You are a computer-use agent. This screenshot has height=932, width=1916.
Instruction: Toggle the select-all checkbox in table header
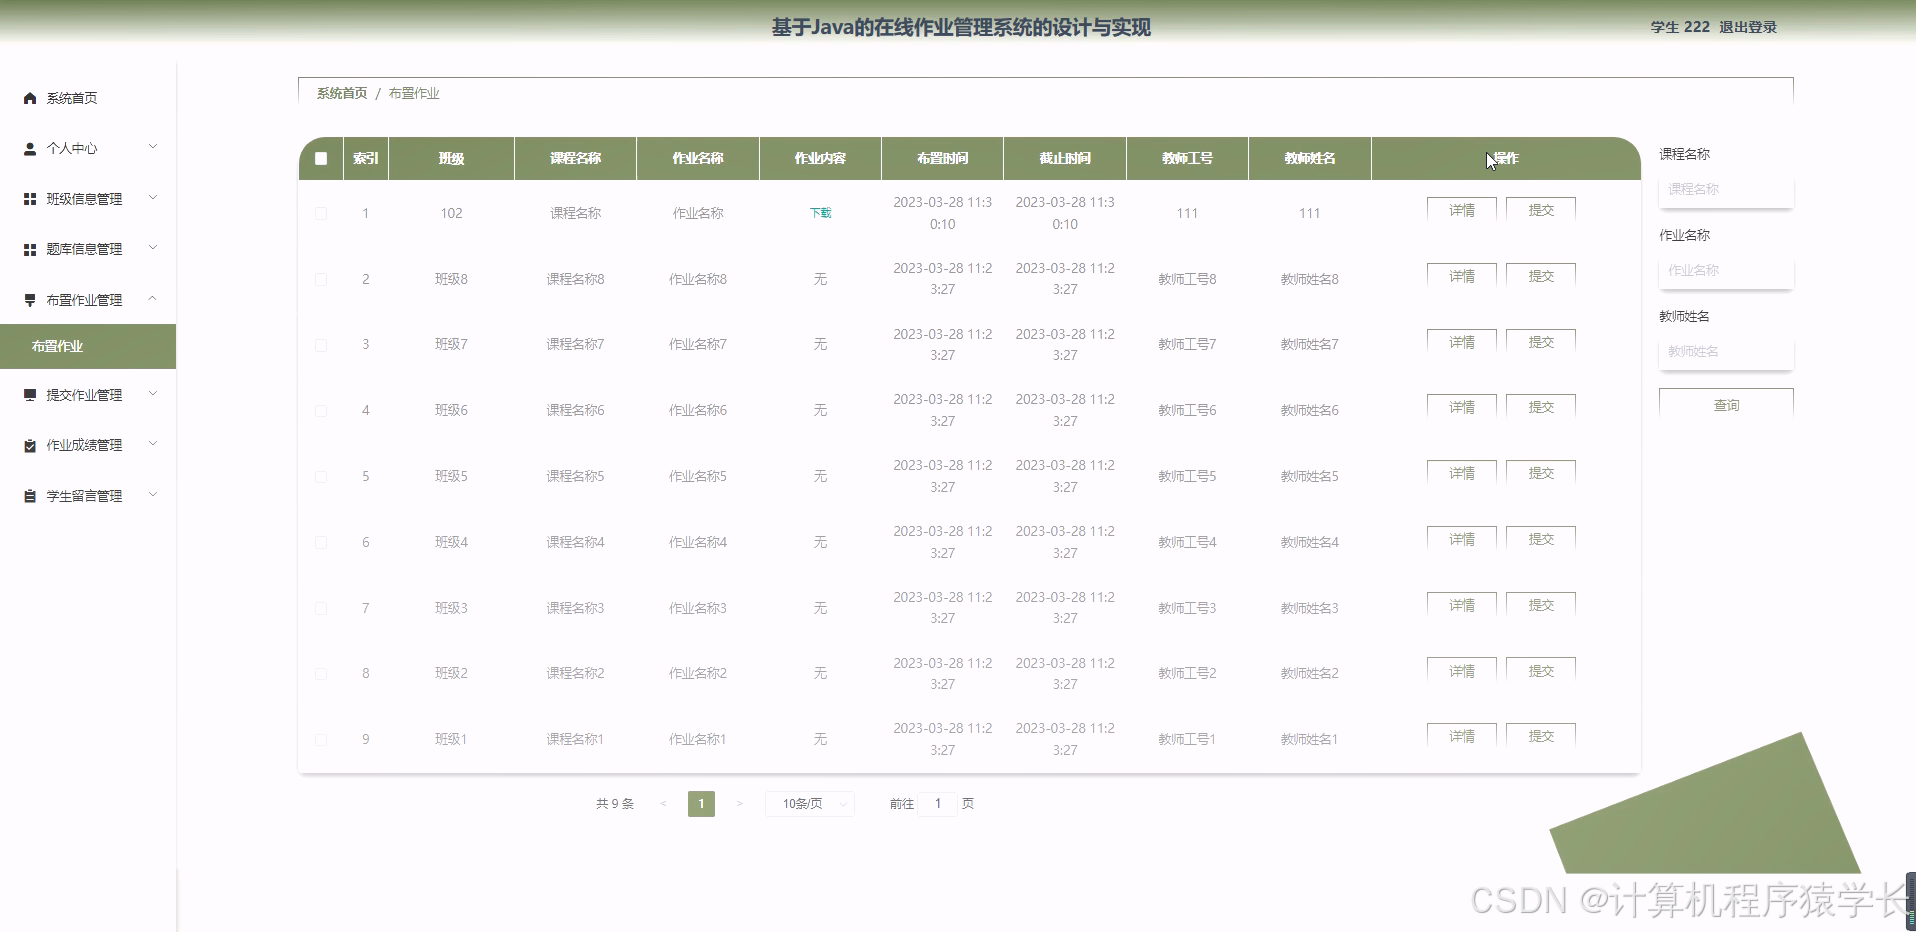pos(321,158)
